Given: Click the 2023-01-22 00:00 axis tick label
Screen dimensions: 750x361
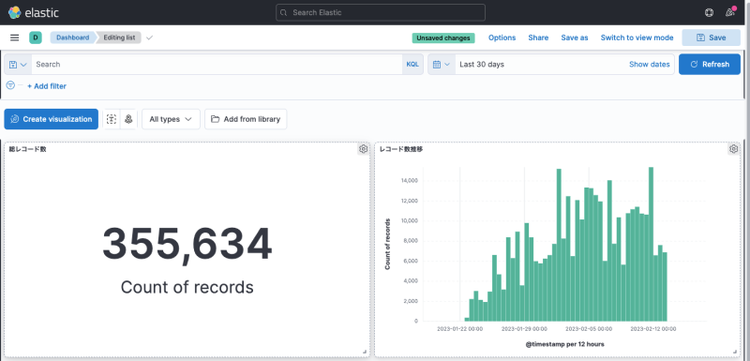Looking at the screenshot, I should click(460, 329).
